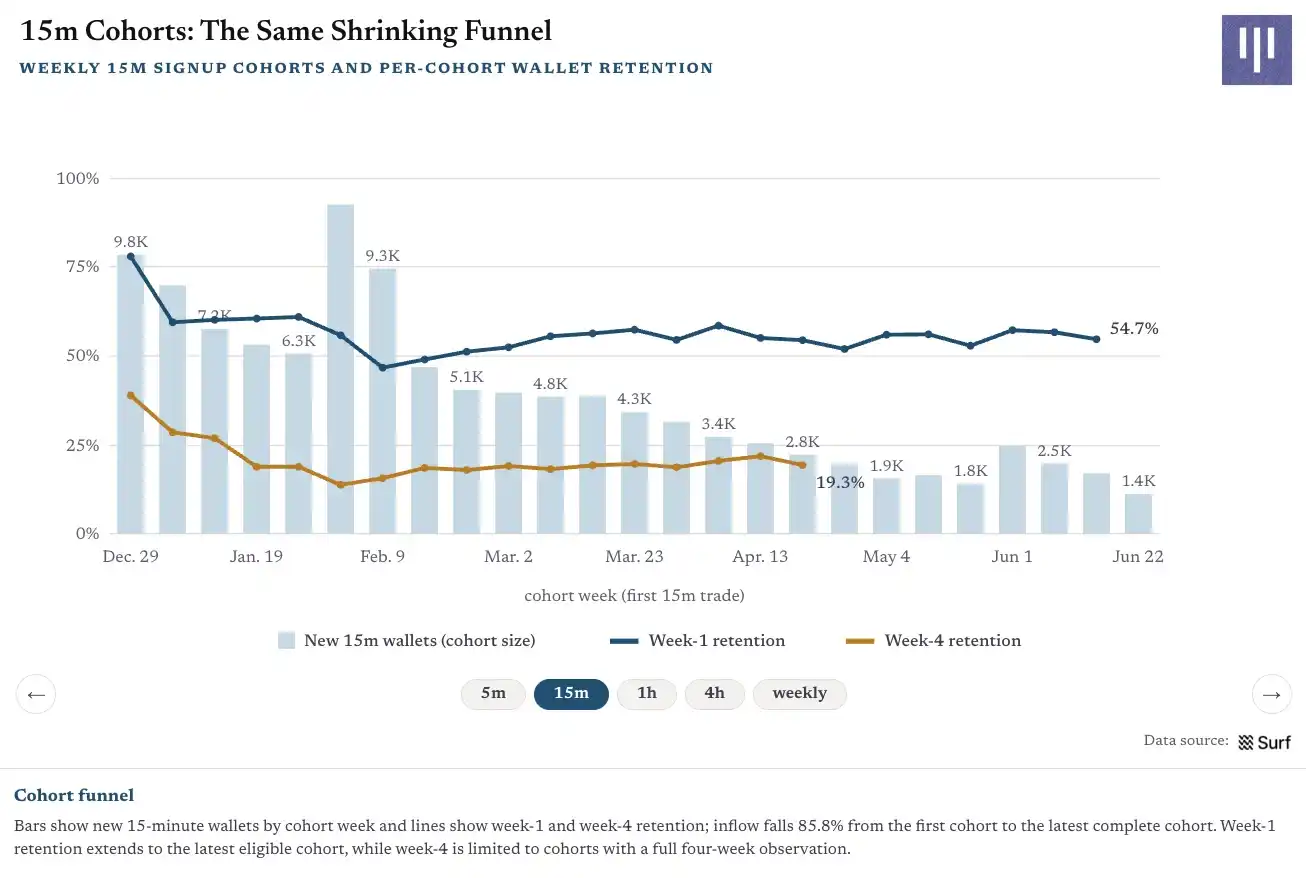Switch to the 4h timeframe

714,694
